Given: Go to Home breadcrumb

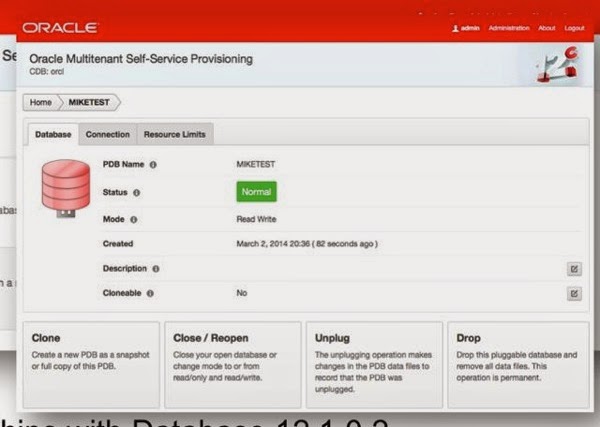Looking at the screenshot, I should [x=41, y=102].
